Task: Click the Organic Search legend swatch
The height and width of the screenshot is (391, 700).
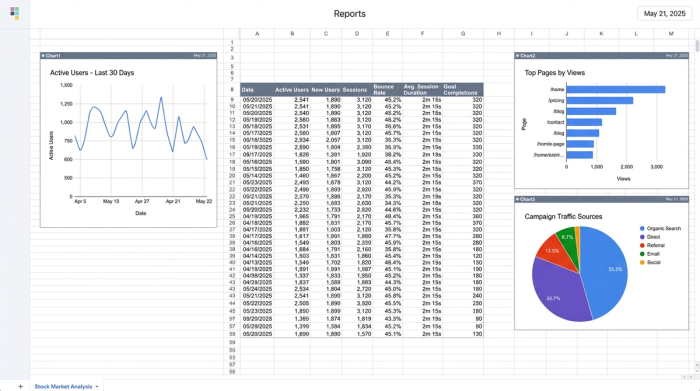Action: click(642, 229)
